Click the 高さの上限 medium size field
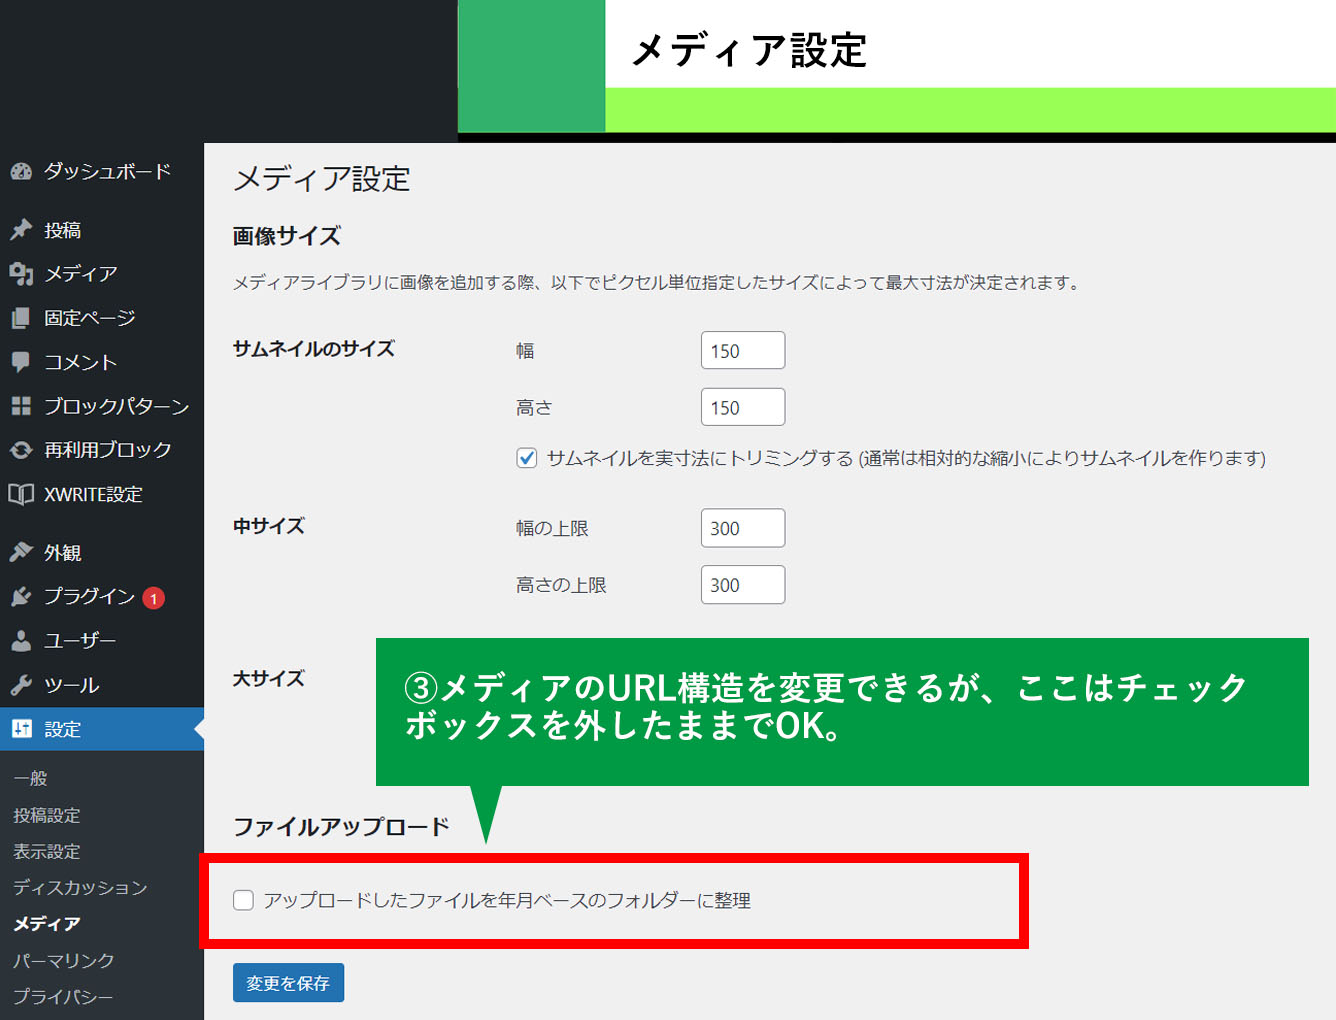 [x=743, y=585]
